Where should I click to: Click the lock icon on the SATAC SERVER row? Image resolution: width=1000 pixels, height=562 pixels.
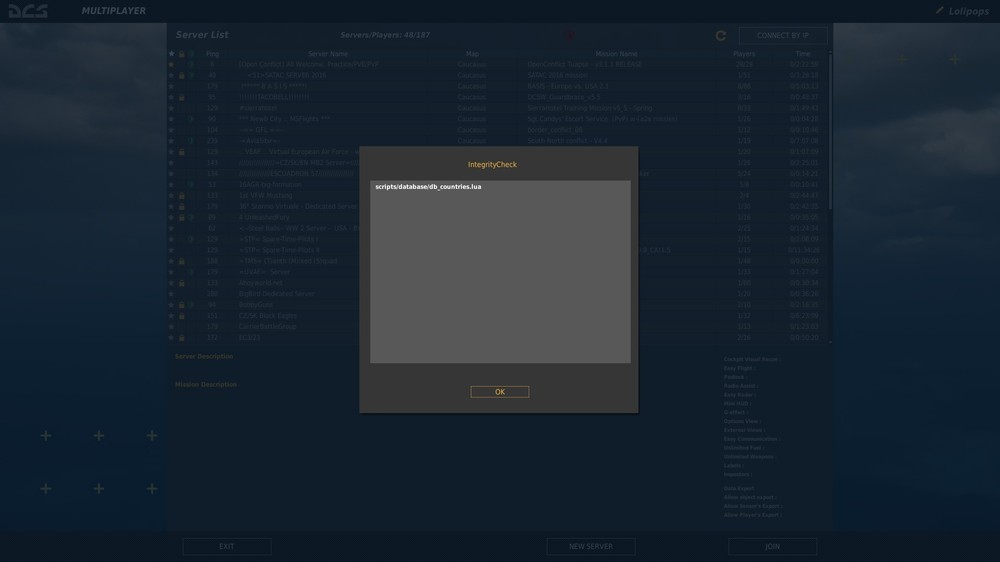pyautogui.click(x=181, y=75)
